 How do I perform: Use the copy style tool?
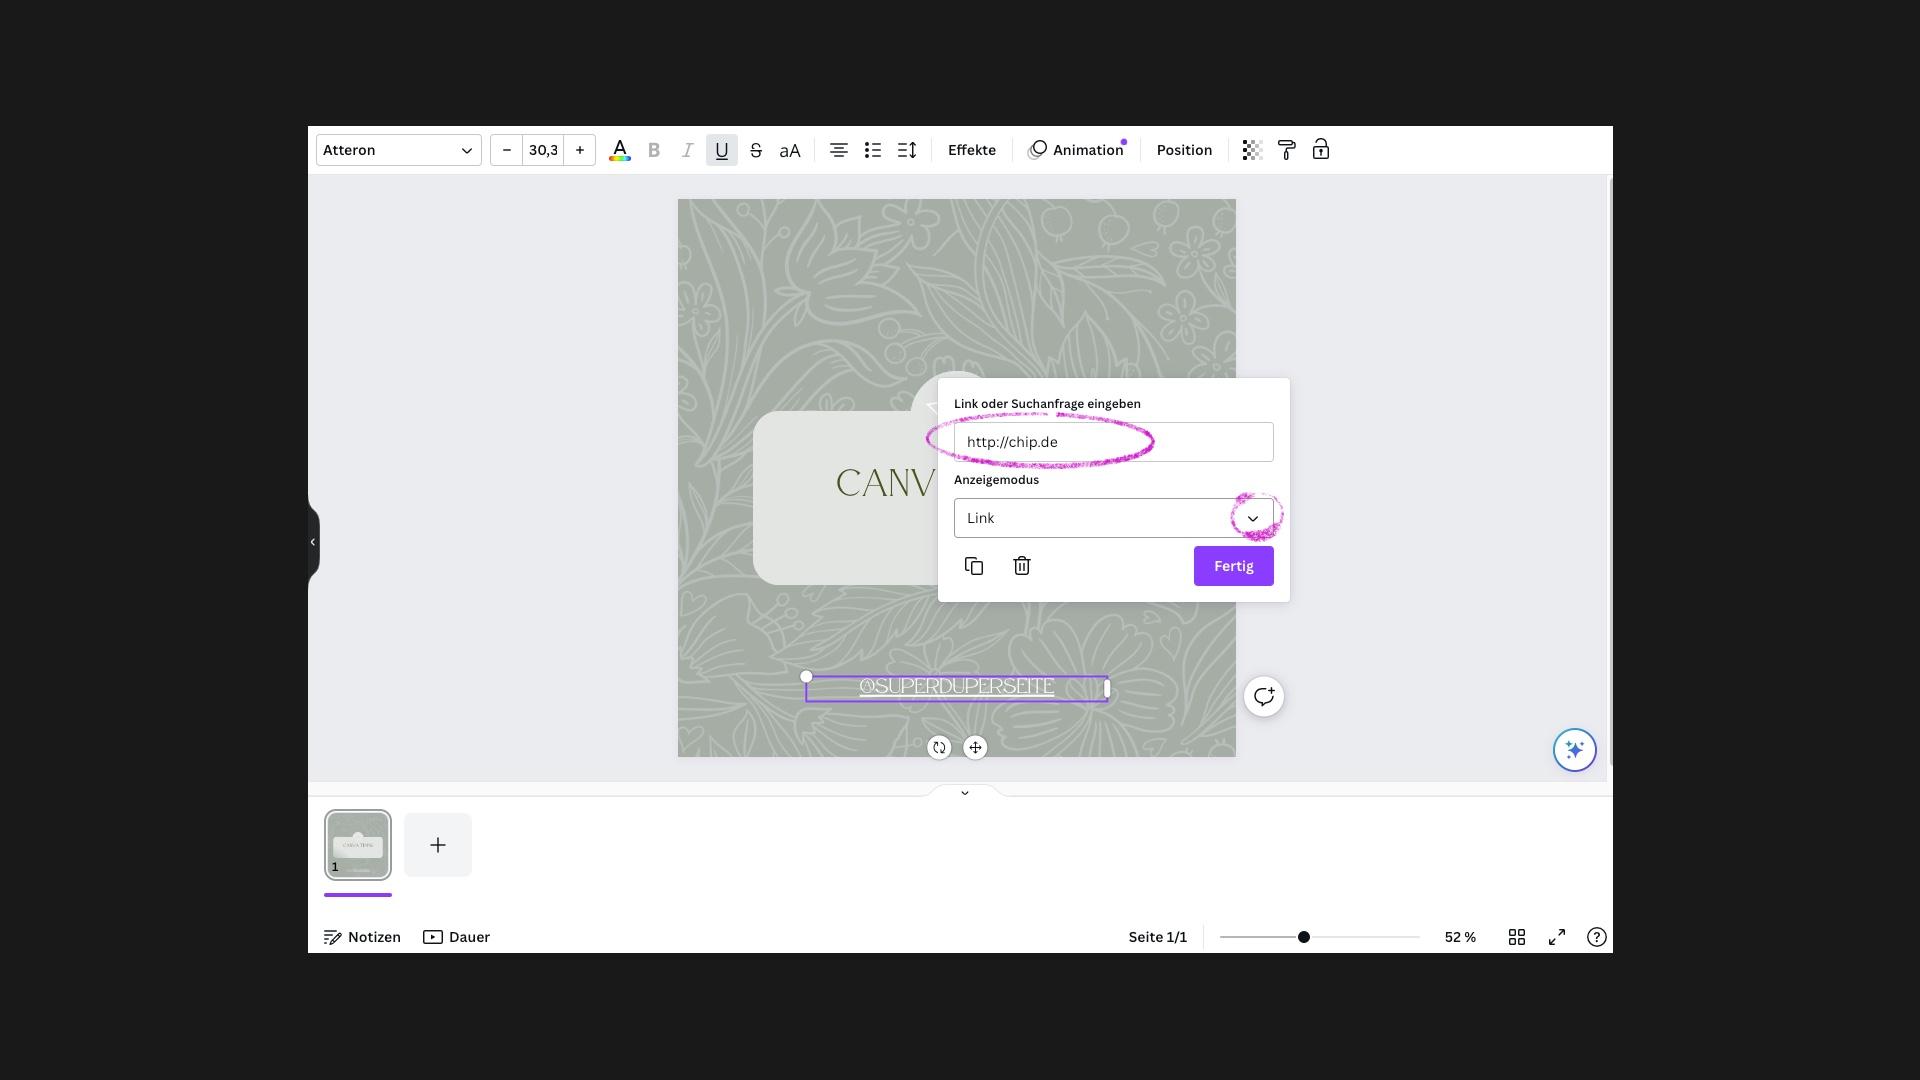(x=1285, y=150)
